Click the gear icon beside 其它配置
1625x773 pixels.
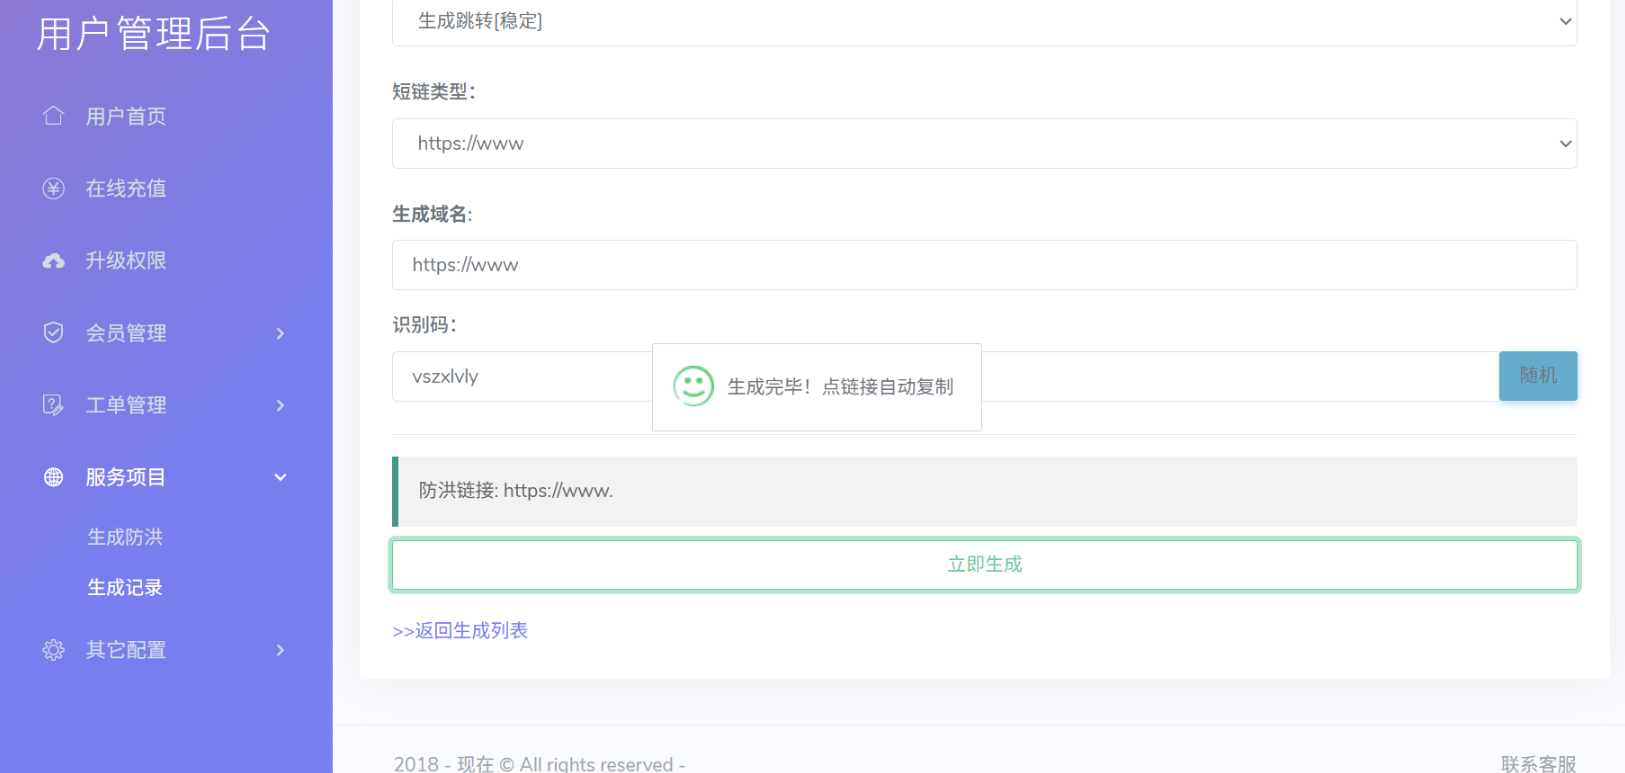tap(54, 650)
